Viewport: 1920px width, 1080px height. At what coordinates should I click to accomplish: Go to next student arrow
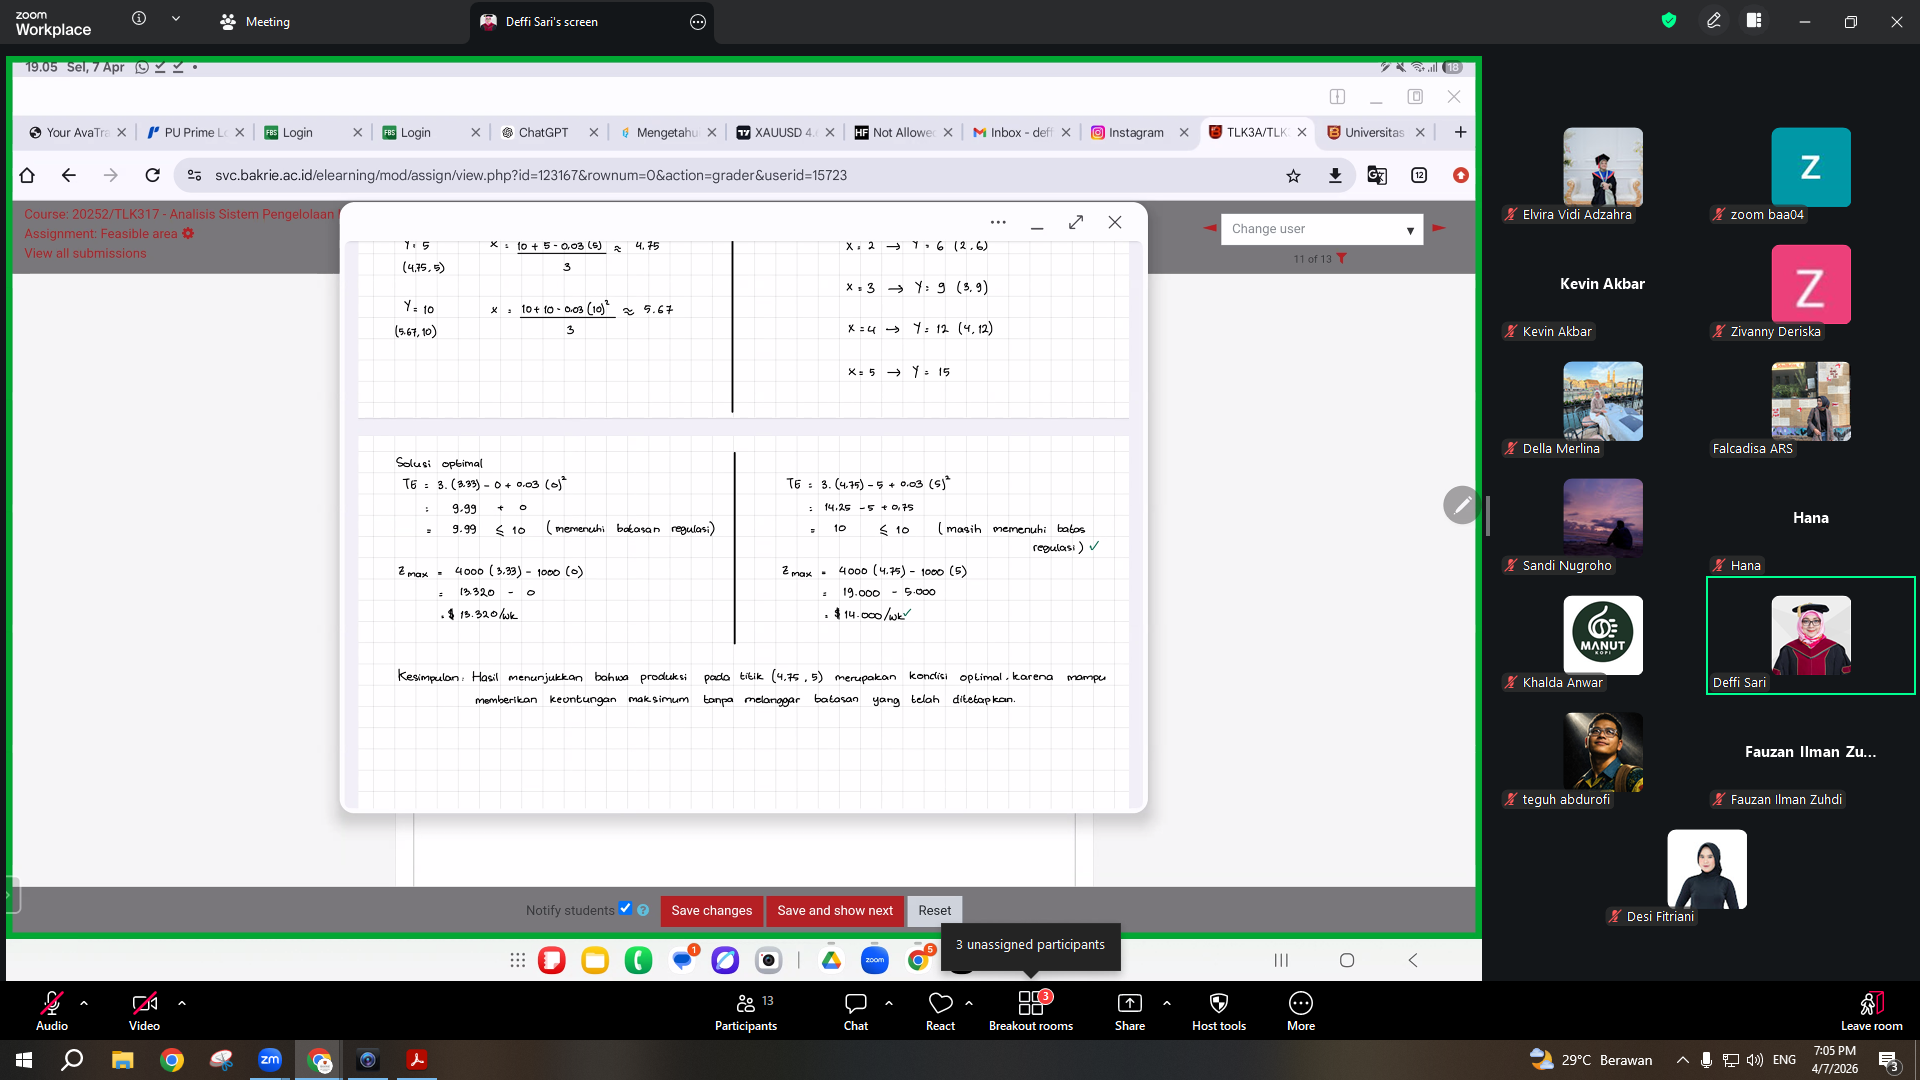(x=1439, y=228)
